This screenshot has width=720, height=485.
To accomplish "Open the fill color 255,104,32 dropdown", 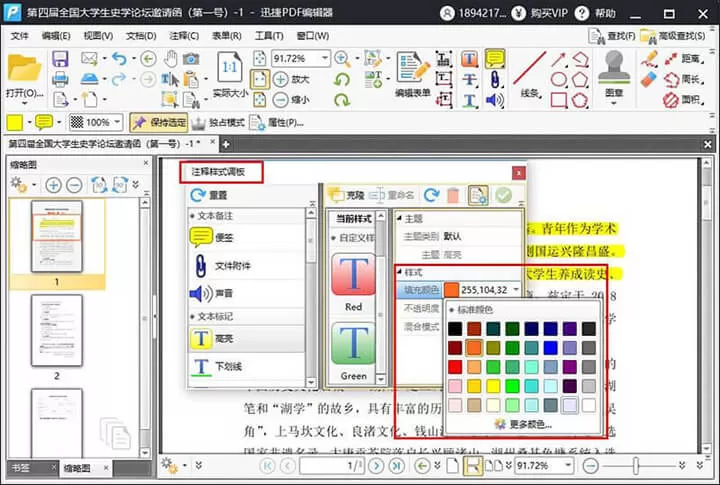I will click(x=516, y=289).
